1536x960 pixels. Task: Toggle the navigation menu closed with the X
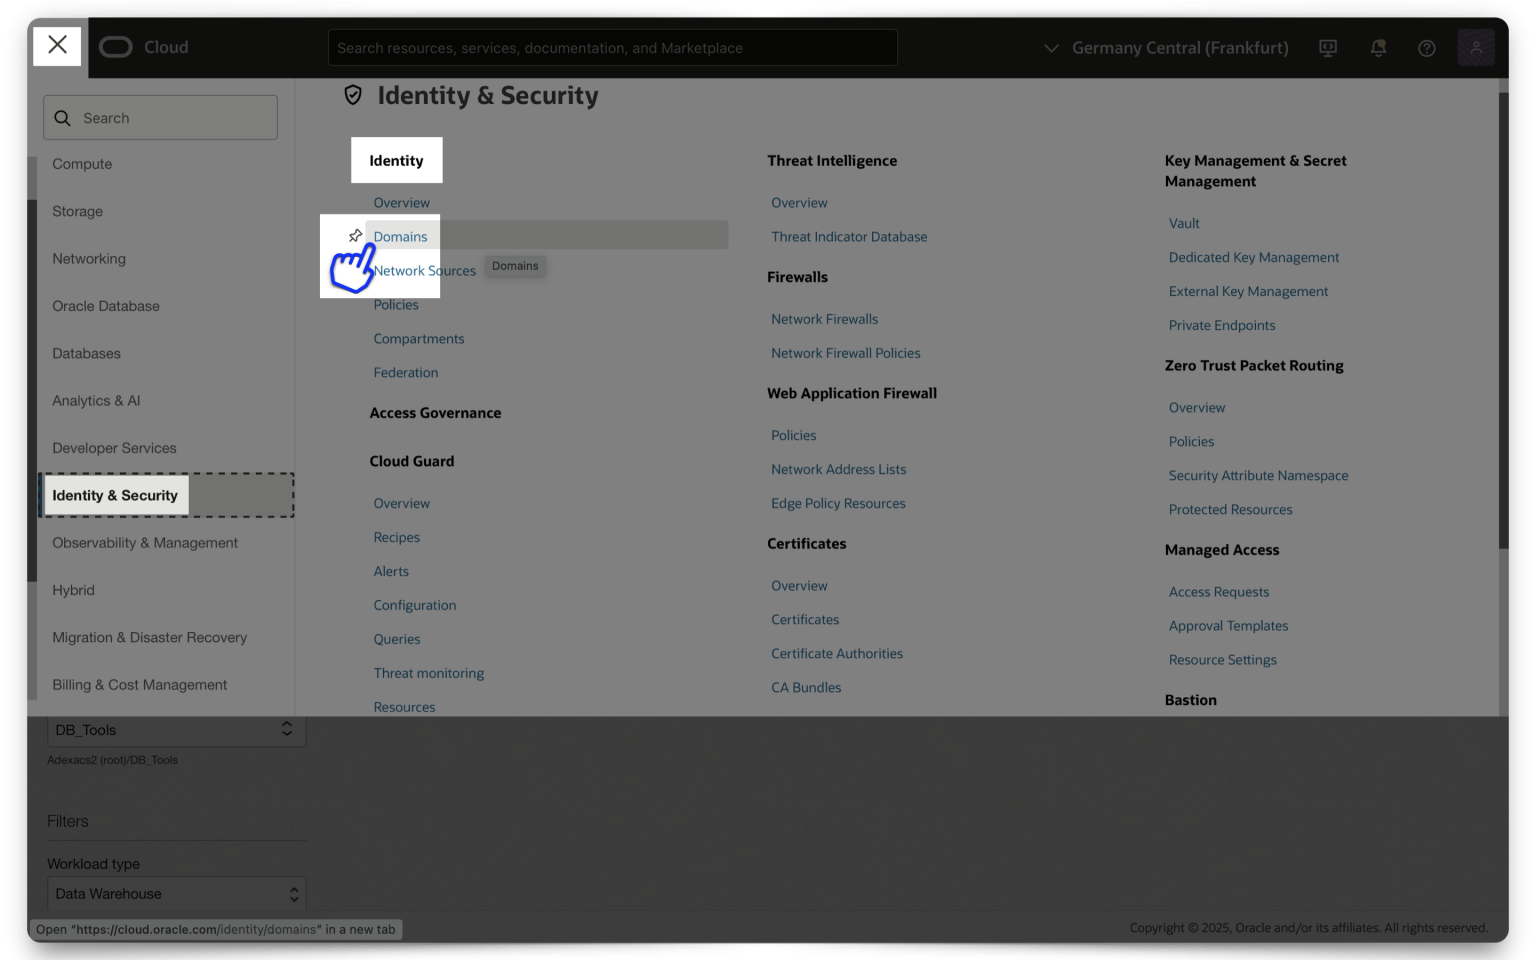point(57,45)
